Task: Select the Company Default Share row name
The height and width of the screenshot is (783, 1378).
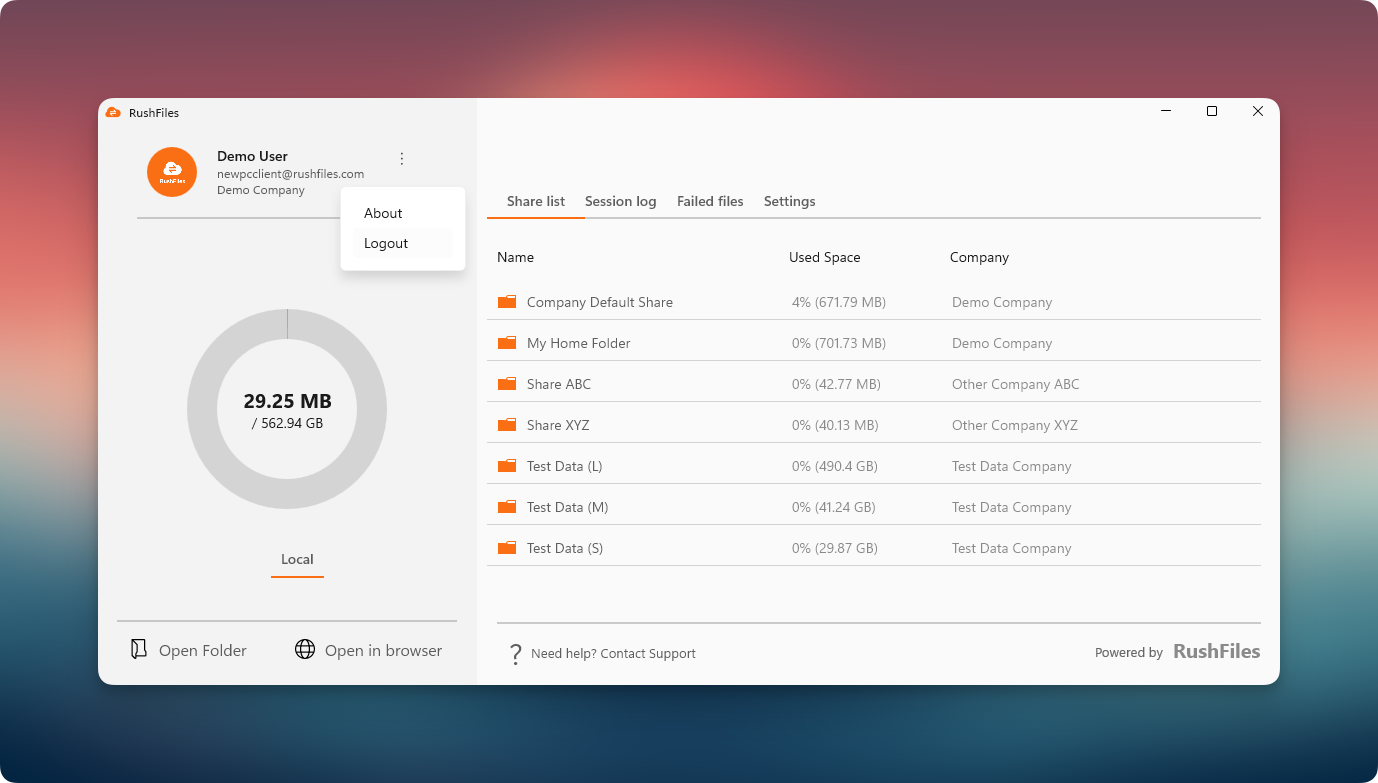Action: pyautogui.click(x=600, y=302)
